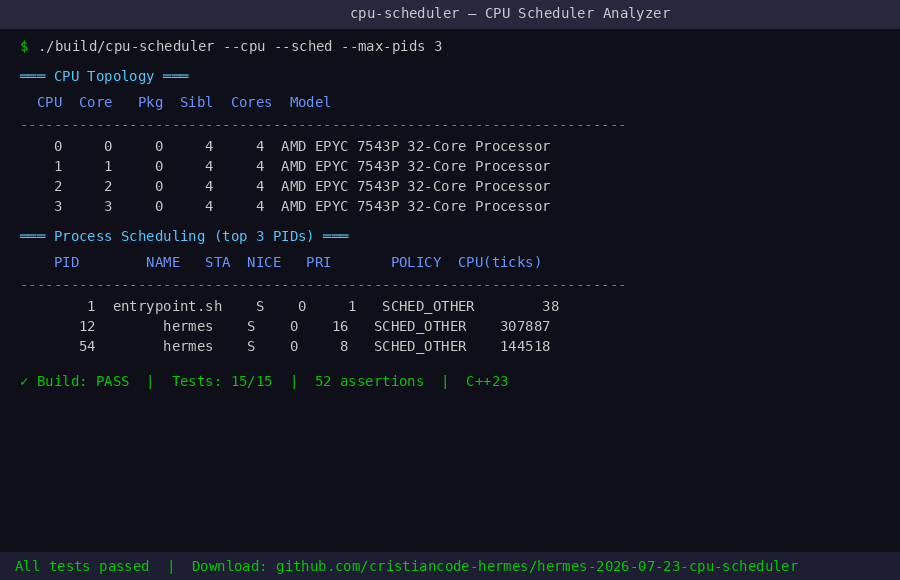This screenshot has height=580, width=900.
Task: Click the command line './build/cpu-scheduler --cpu --sched --max-pids 3'
Action: point(240,47)
